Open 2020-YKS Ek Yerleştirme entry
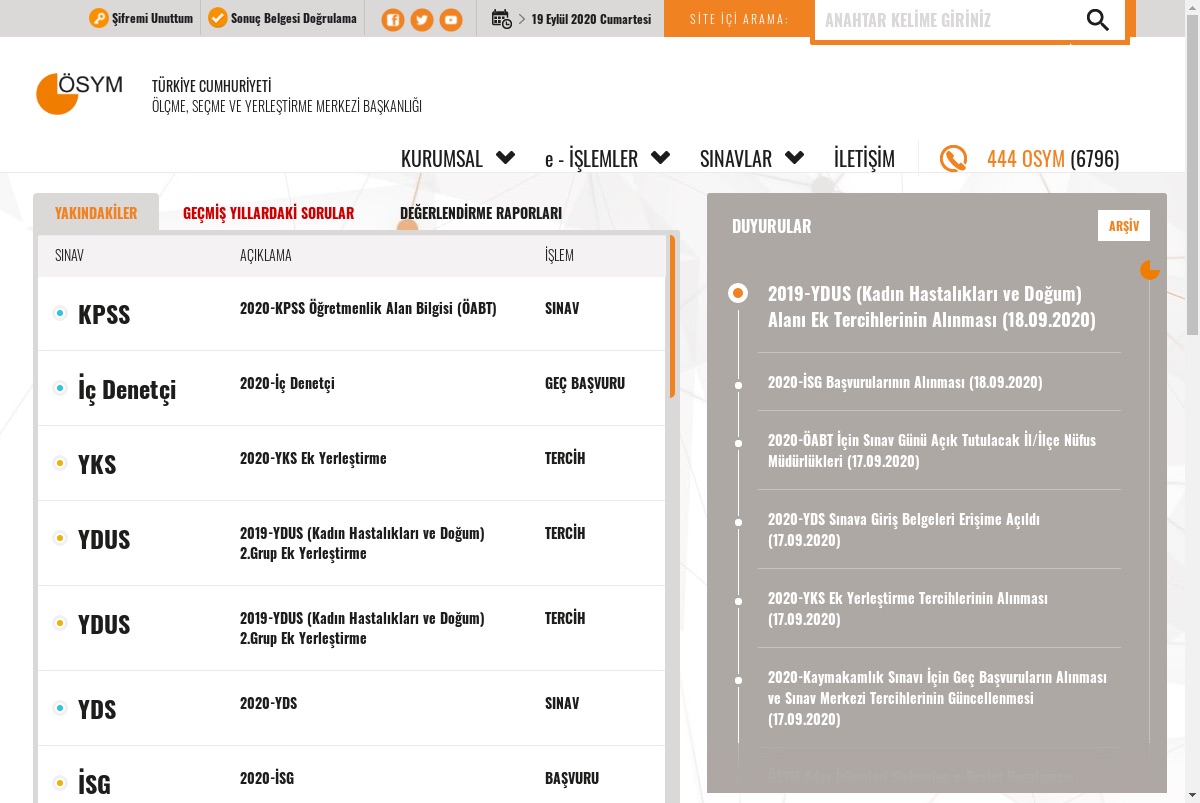Viewport: 1200px width, 803px height. [313, 458]
